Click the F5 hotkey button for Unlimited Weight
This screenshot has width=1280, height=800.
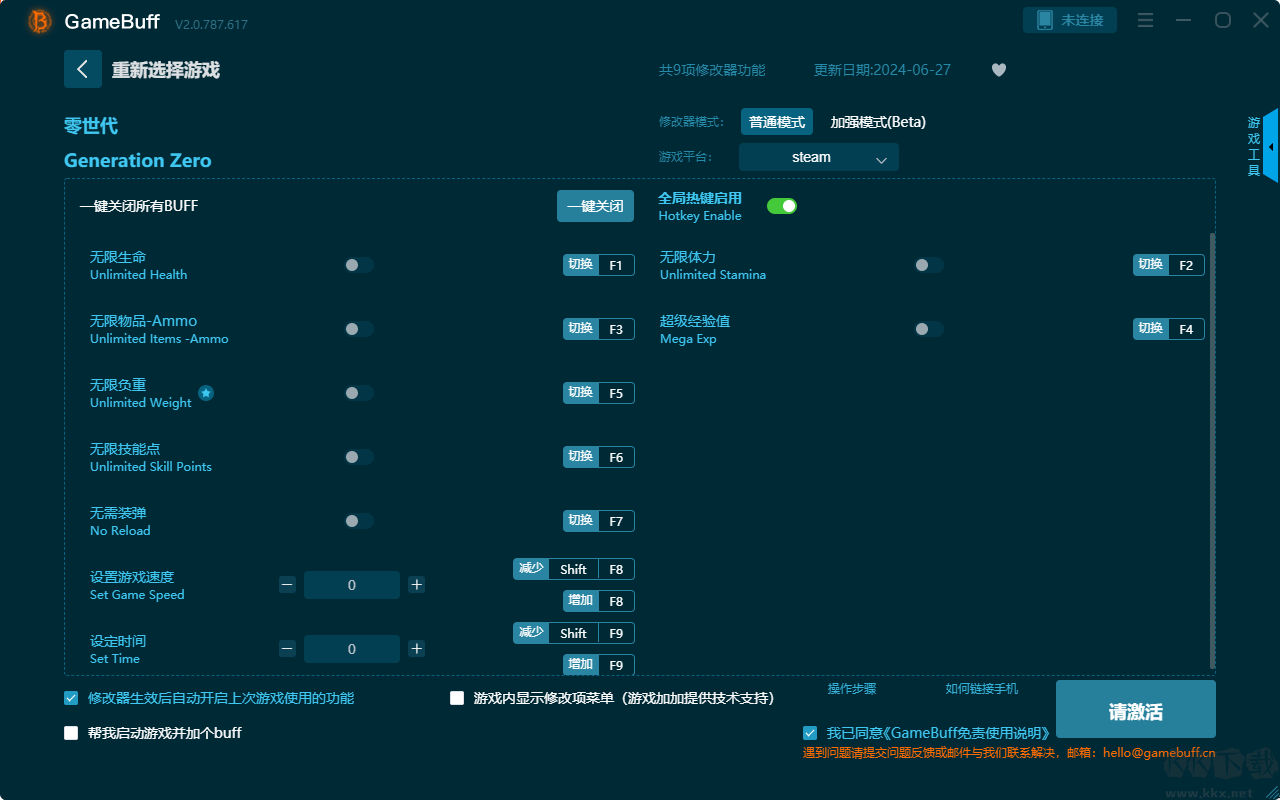click(x=599, y=393)
